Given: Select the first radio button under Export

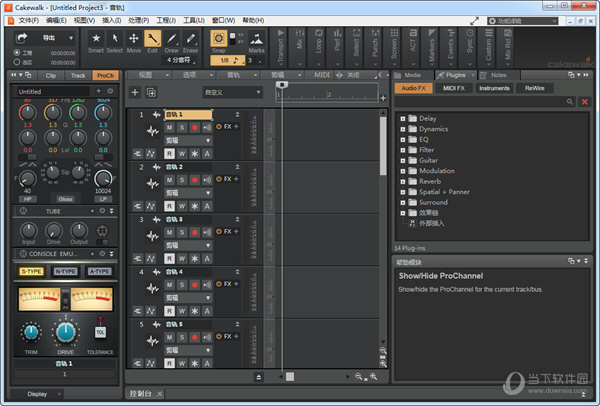Looking at the screenshot, I should (16, 52).
